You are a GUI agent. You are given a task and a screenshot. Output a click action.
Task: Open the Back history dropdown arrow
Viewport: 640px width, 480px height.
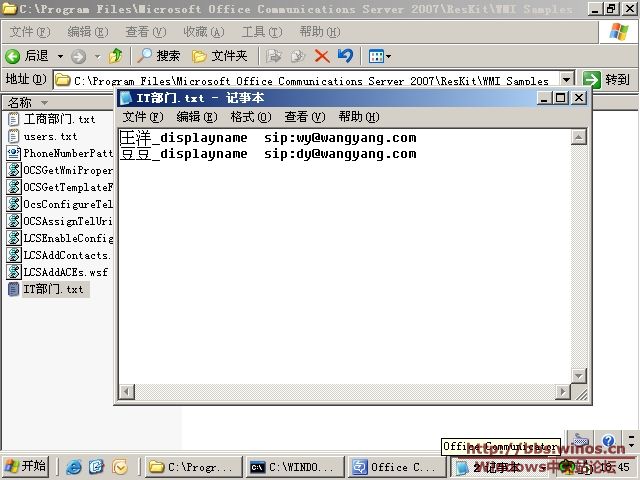click(x=60, y=56)
